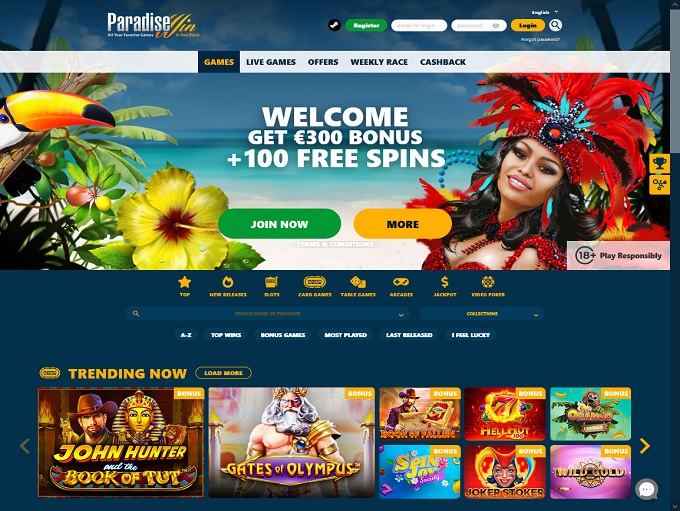Viewport: 680px width, 511px height.
Task: Open the Video Poker chip icon
Action: point(488,282)
